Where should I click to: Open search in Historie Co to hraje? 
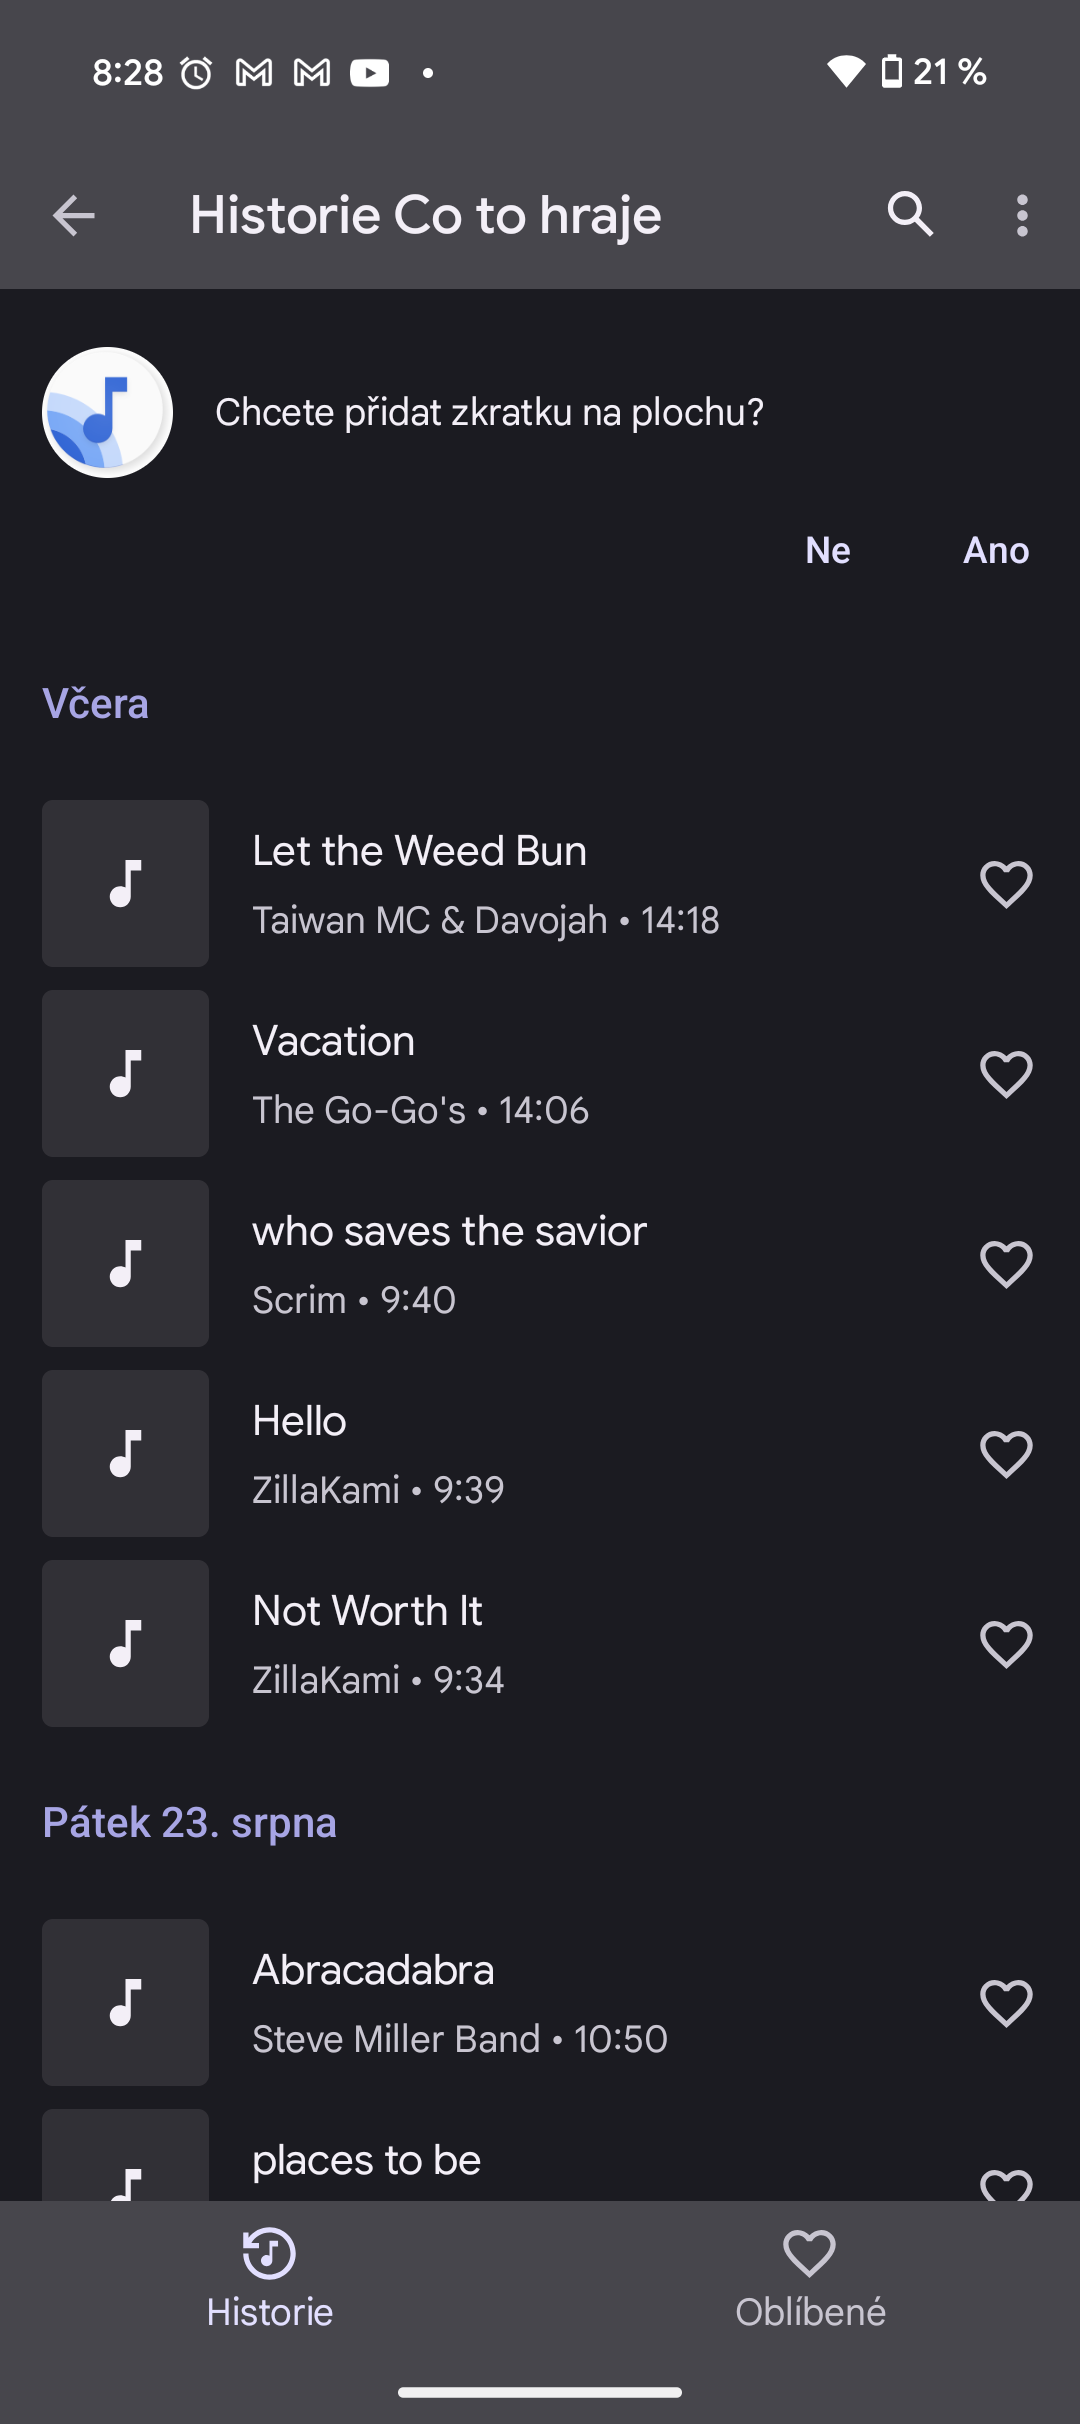(x=910, y=215)
